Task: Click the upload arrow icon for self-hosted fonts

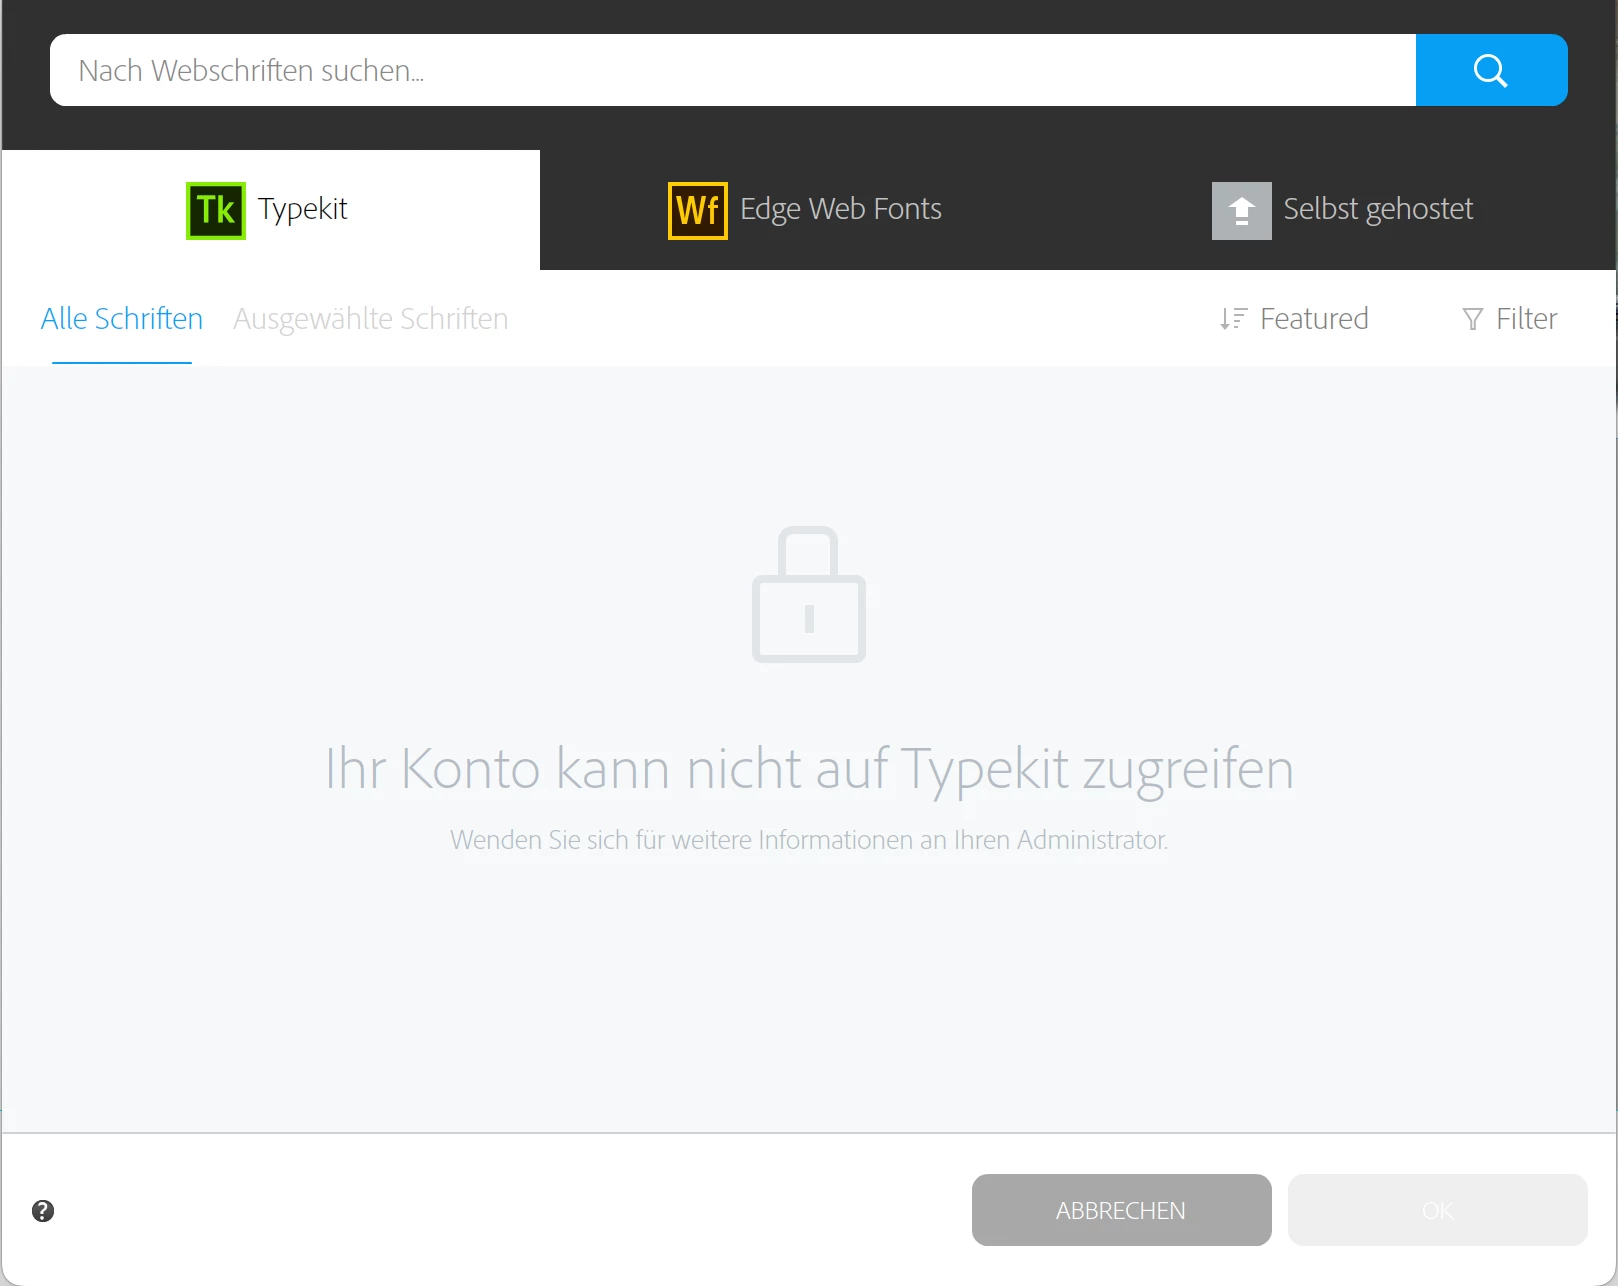Action: tap(1242, 210)
